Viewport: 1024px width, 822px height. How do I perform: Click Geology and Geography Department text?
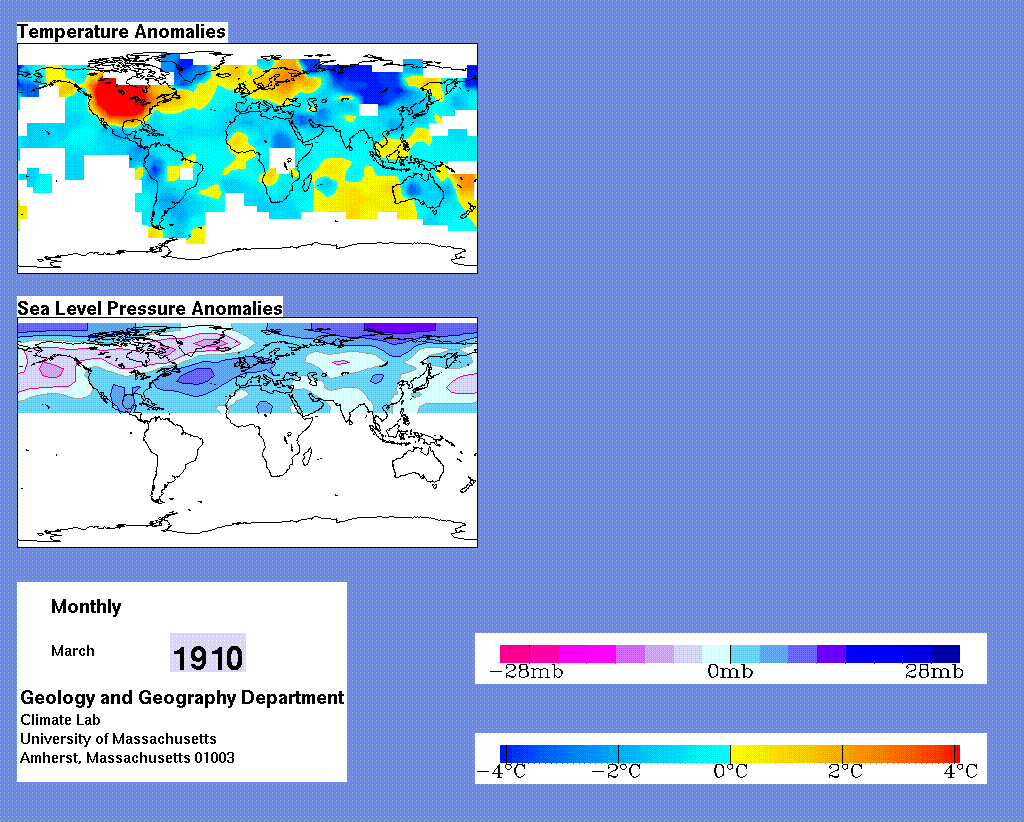pos(182,697)
